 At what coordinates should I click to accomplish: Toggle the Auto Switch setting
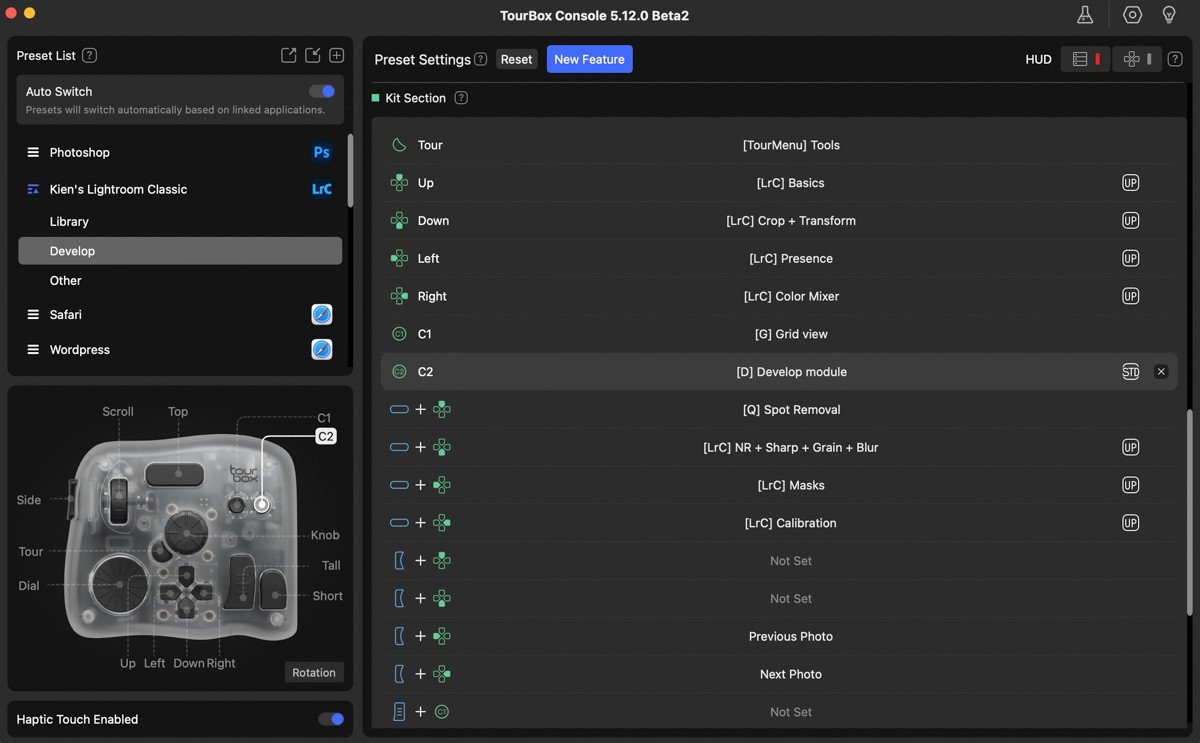322,91
